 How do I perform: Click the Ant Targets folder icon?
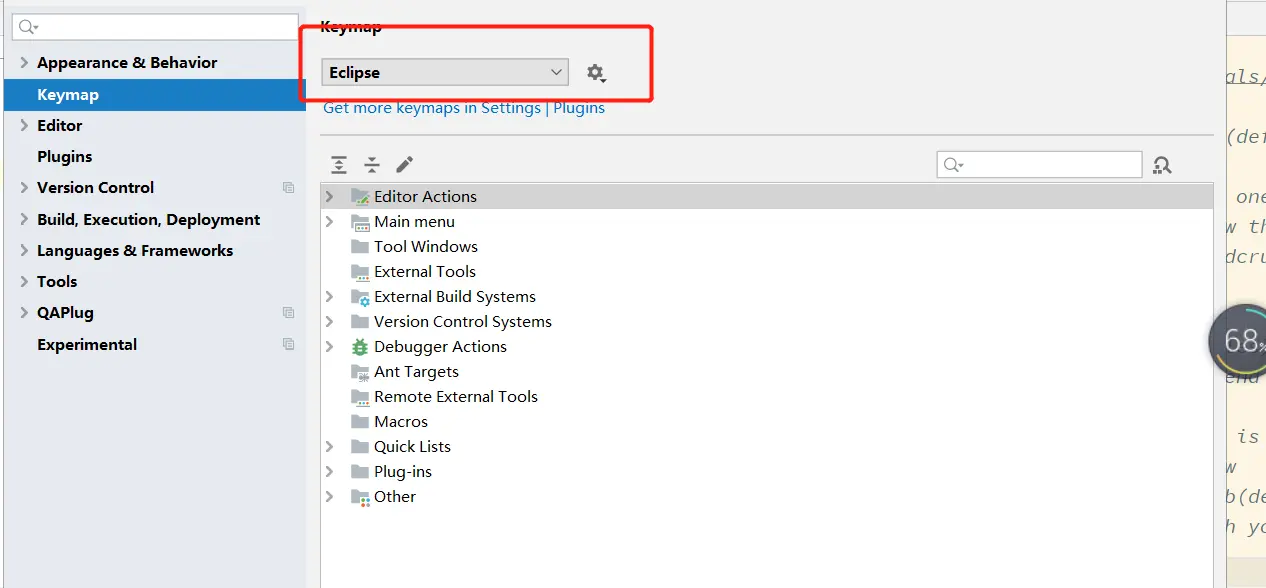pos(360,372)
